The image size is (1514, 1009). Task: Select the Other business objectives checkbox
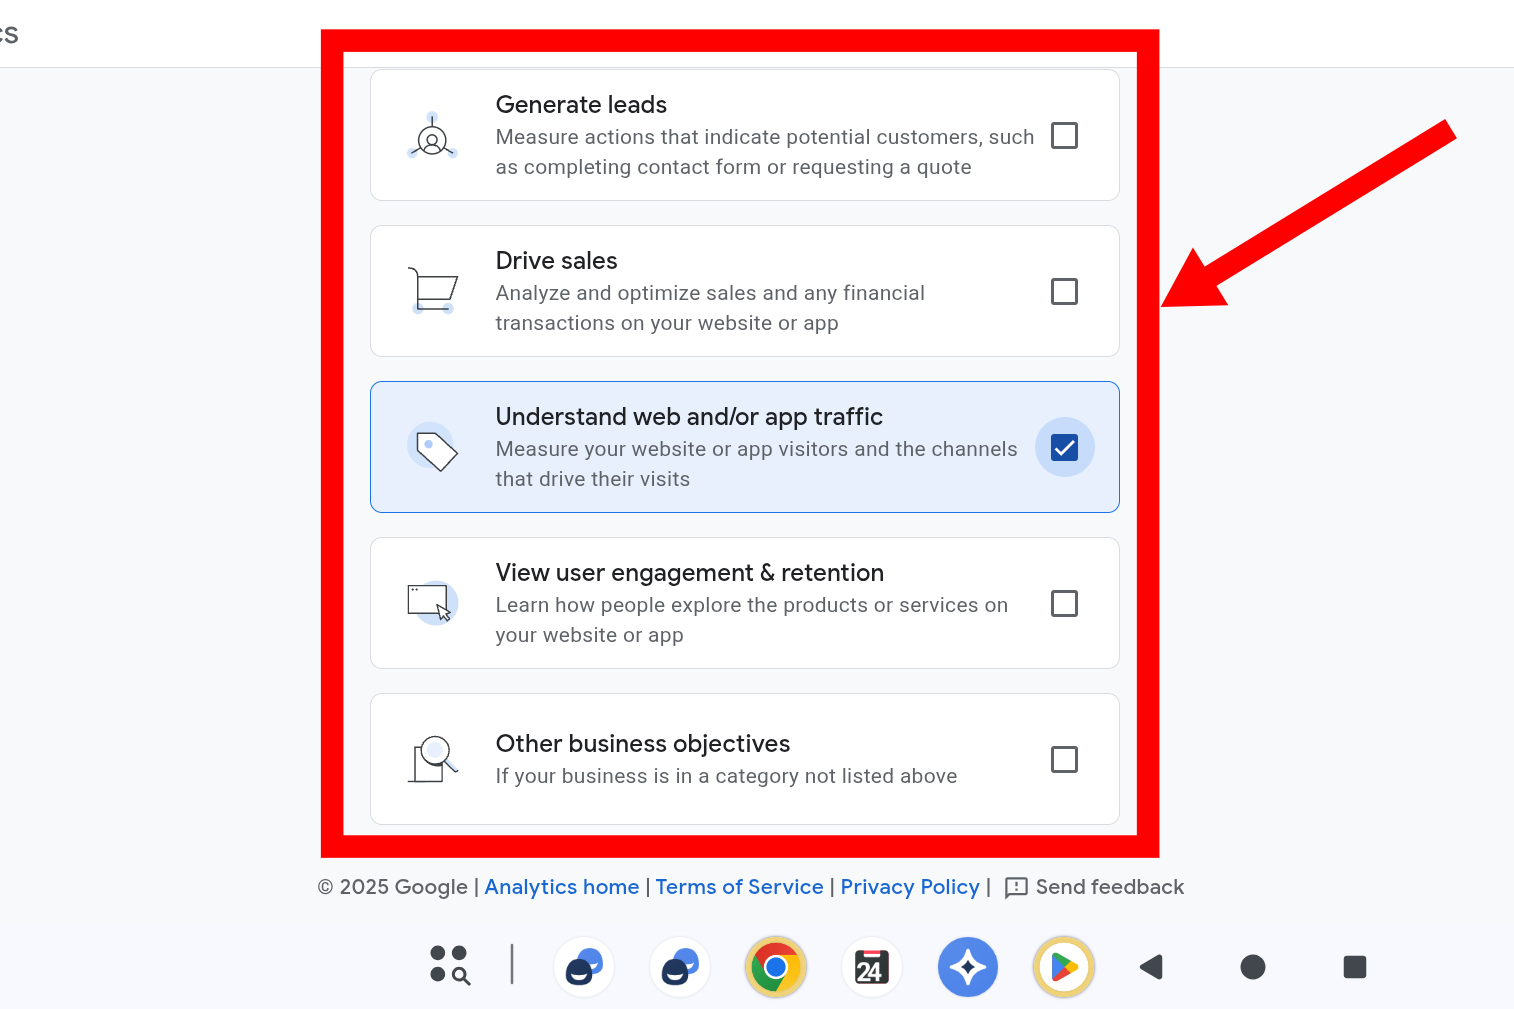[1064, 760]
